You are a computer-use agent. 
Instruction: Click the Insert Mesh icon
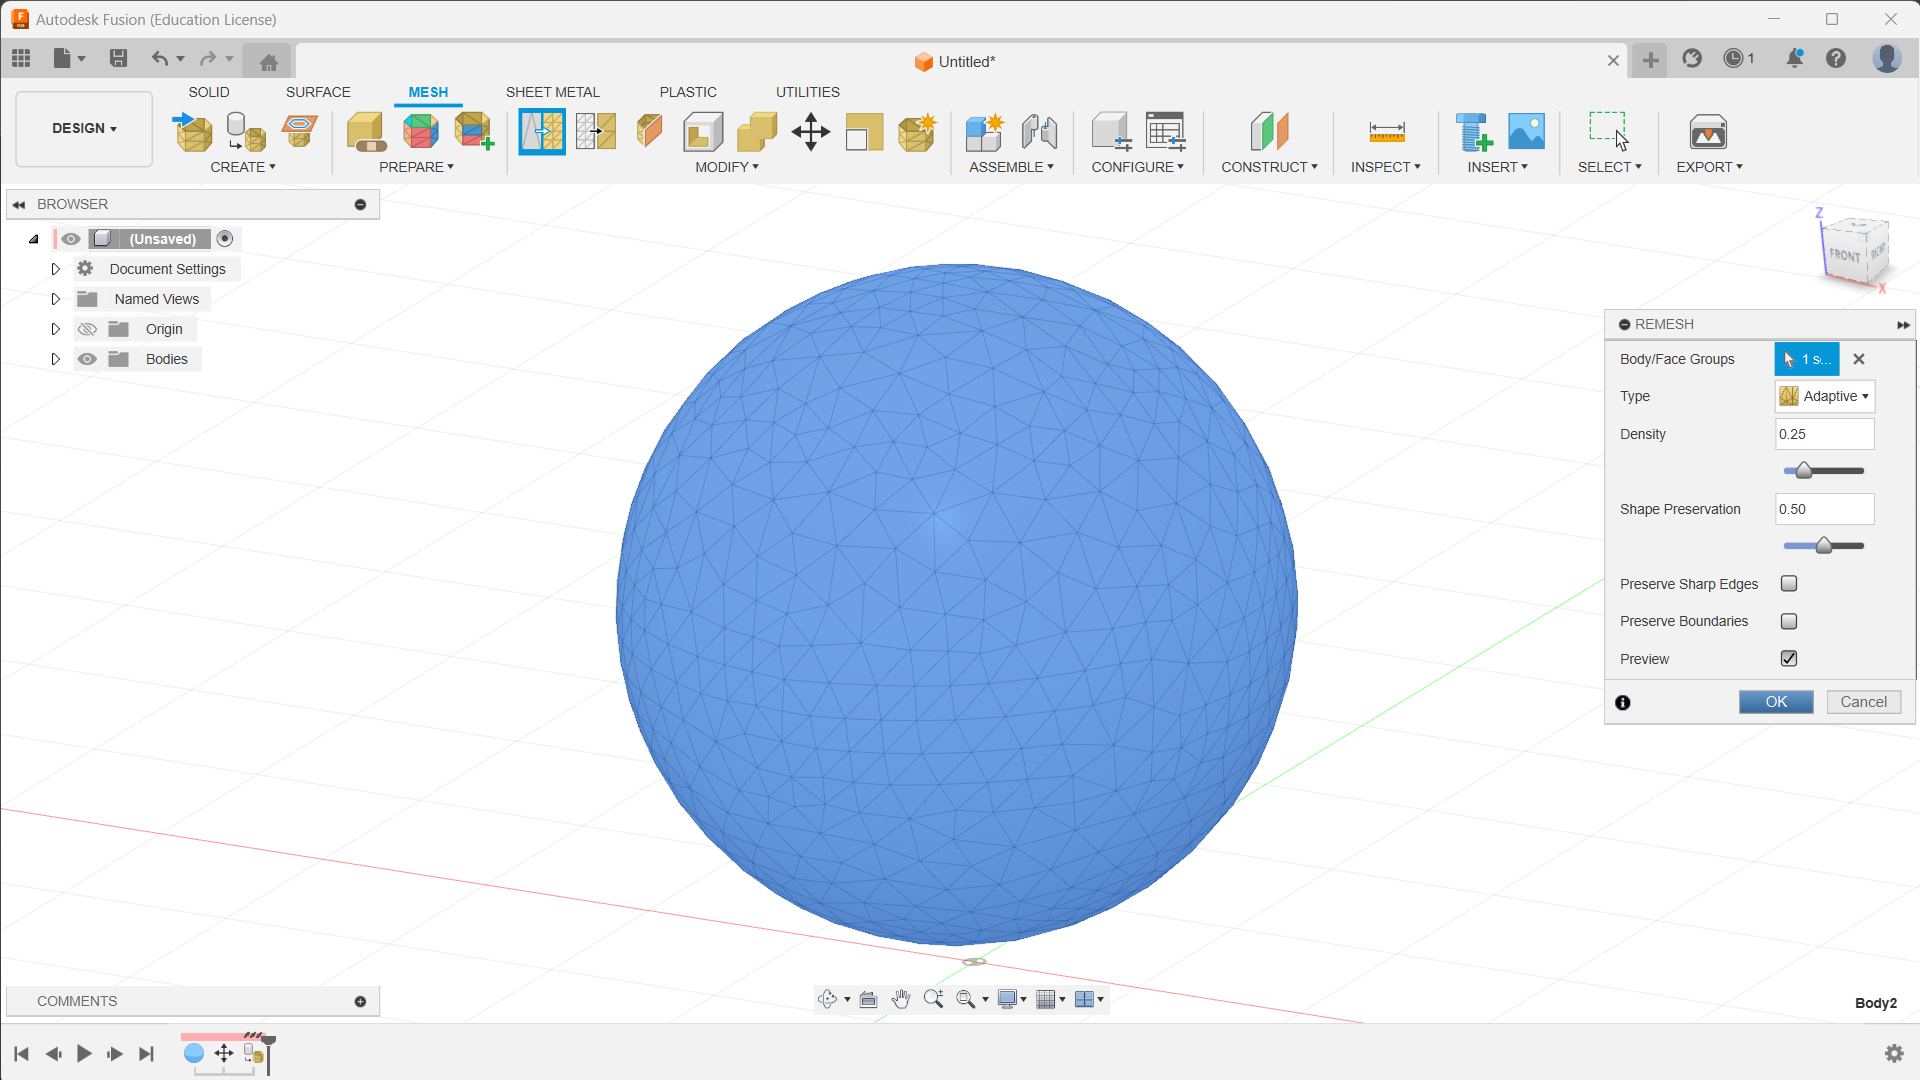point(193,132)
